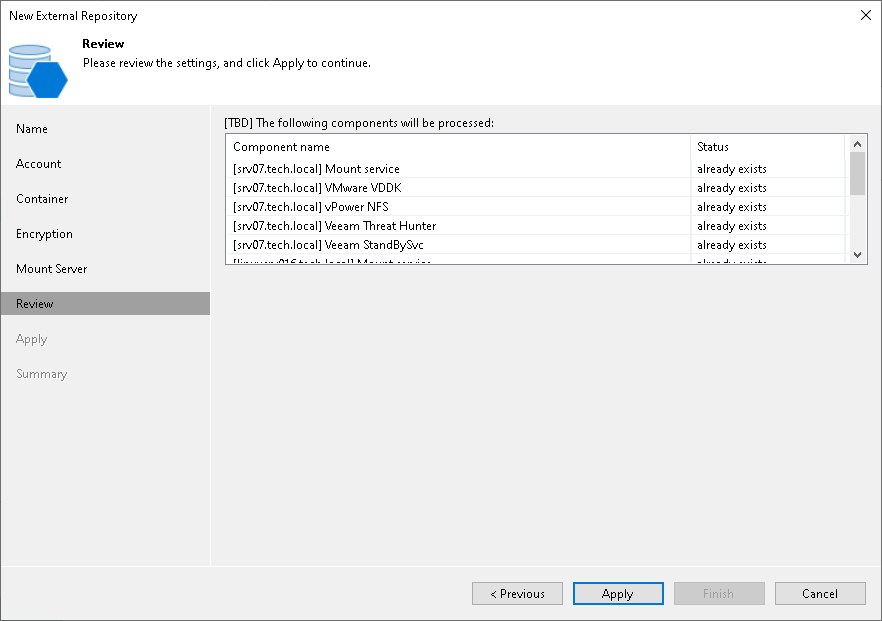Select the Veeam StandBySvc row
882x621 pixels.
[x=535, y=245]
